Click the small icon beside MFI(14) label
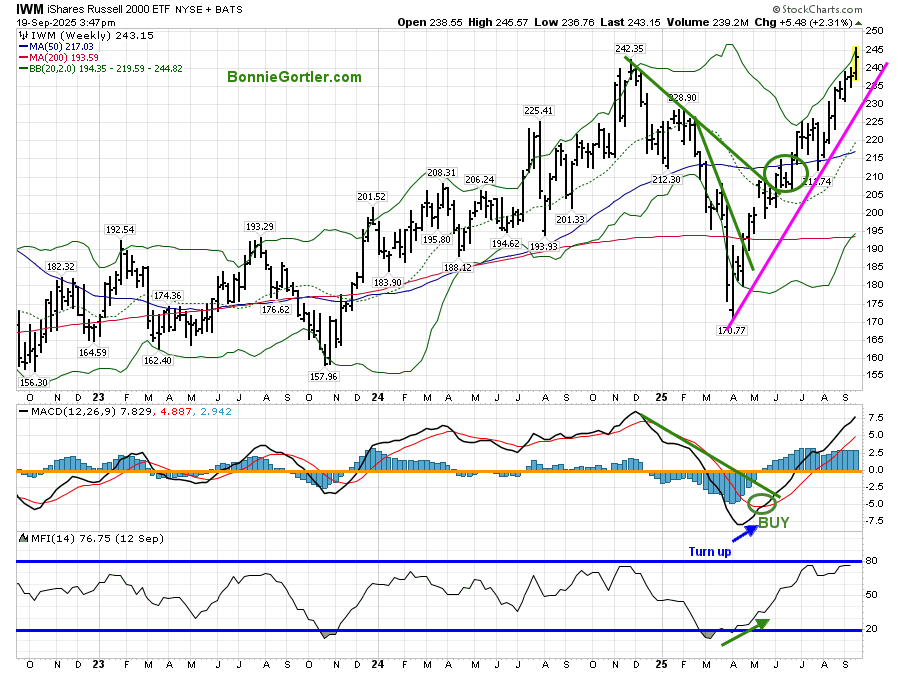The height and width of the screenshot is (673, 900). point(23,539)
